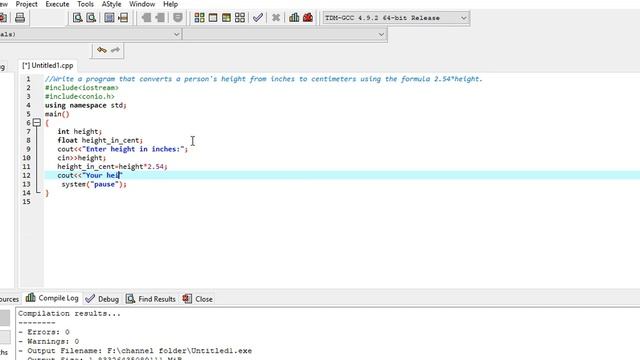This screenshot has width=640, height=360.
Task: Click the Close tab in bottom panel
Action: click(x=198, y=299)
